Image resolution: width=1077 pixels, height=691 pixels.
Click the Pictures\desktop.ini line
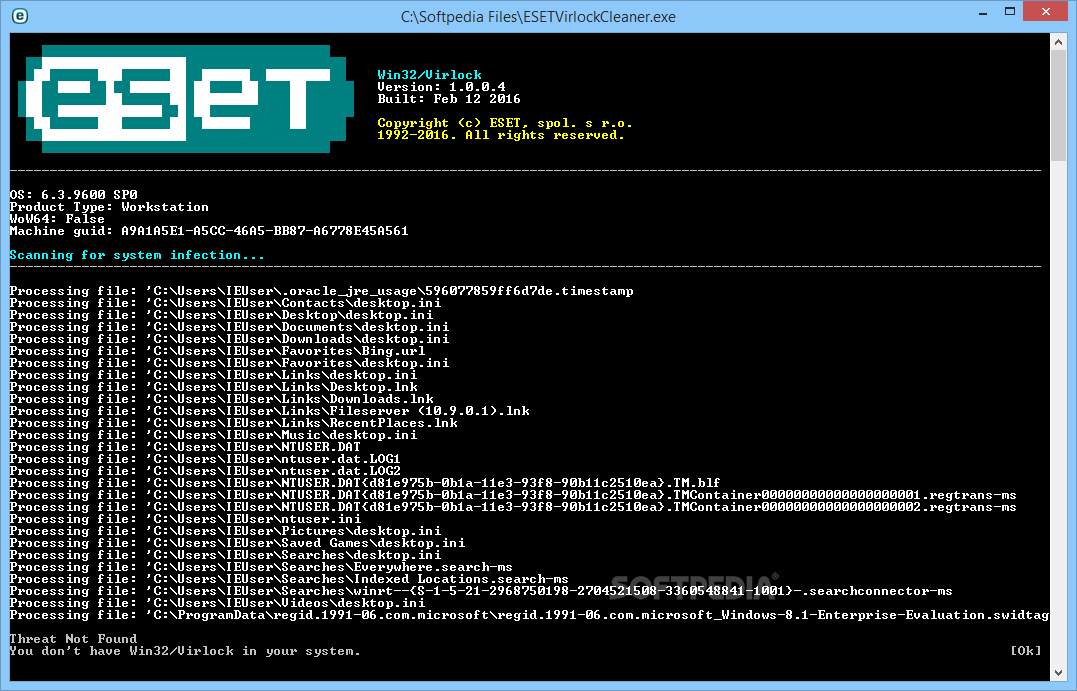coord(225,531)
